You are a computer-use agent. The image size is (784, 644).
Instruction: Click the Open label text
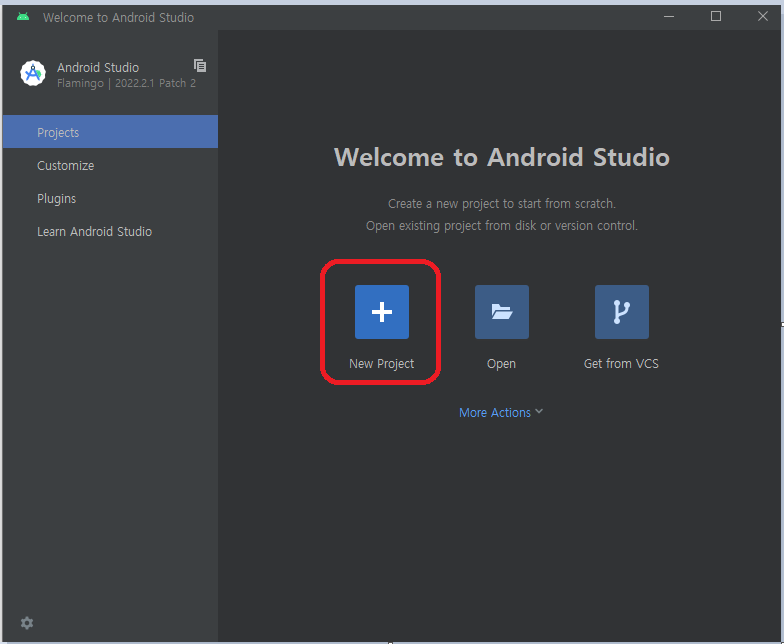click(502, 364)
